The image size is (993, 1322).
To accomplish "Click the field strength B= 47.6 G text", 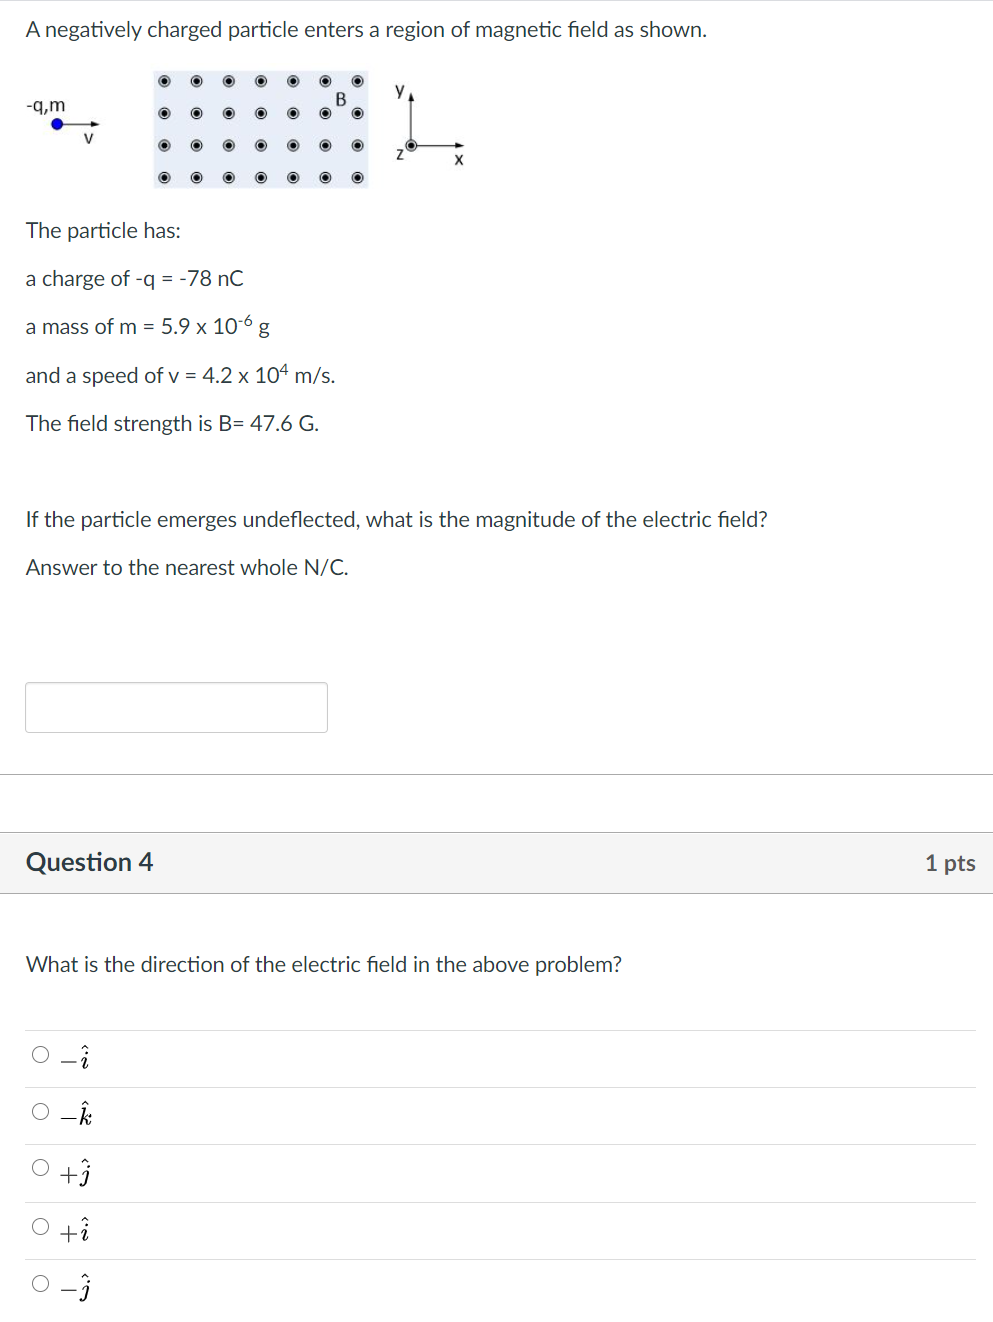I will (x=172, y=423).
